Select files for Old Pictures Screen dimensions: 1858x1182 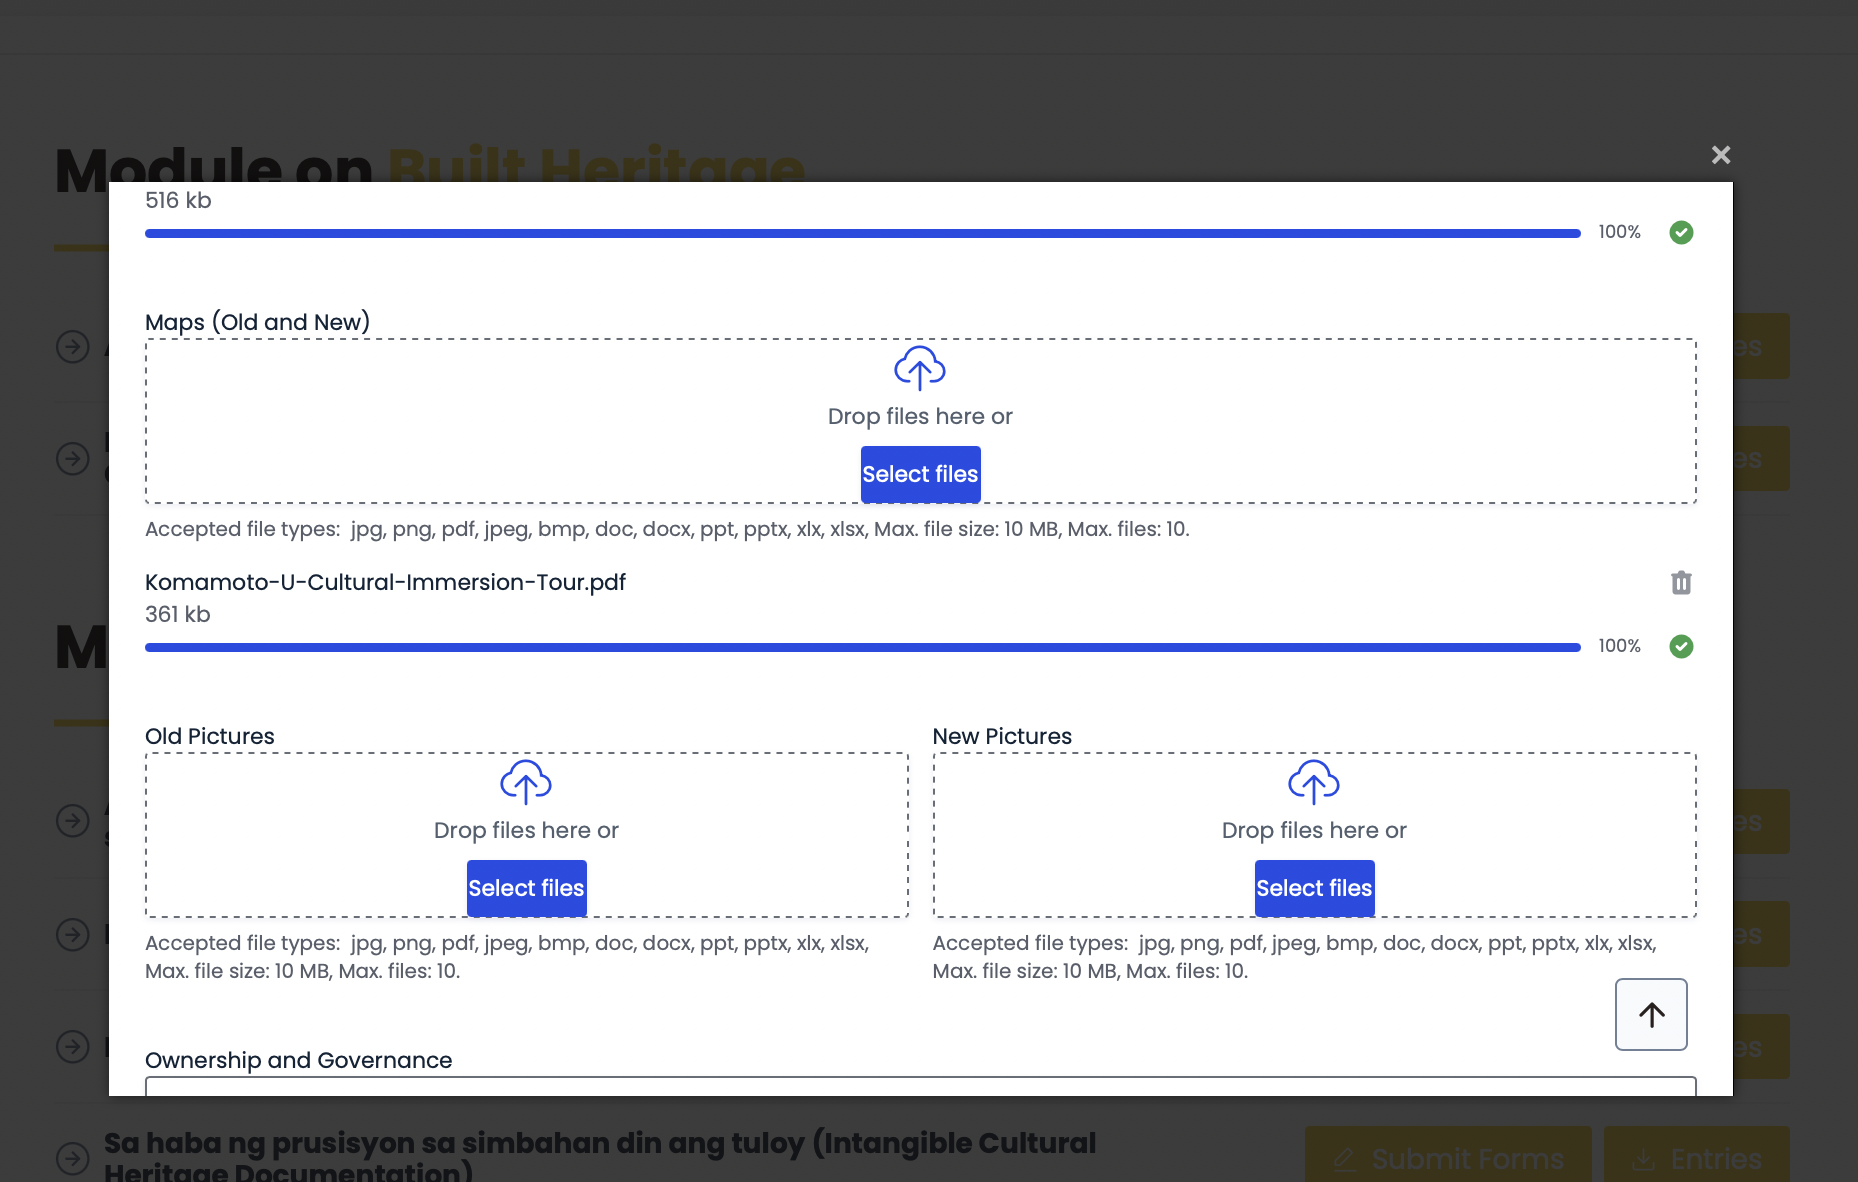(x=526, y=888)
